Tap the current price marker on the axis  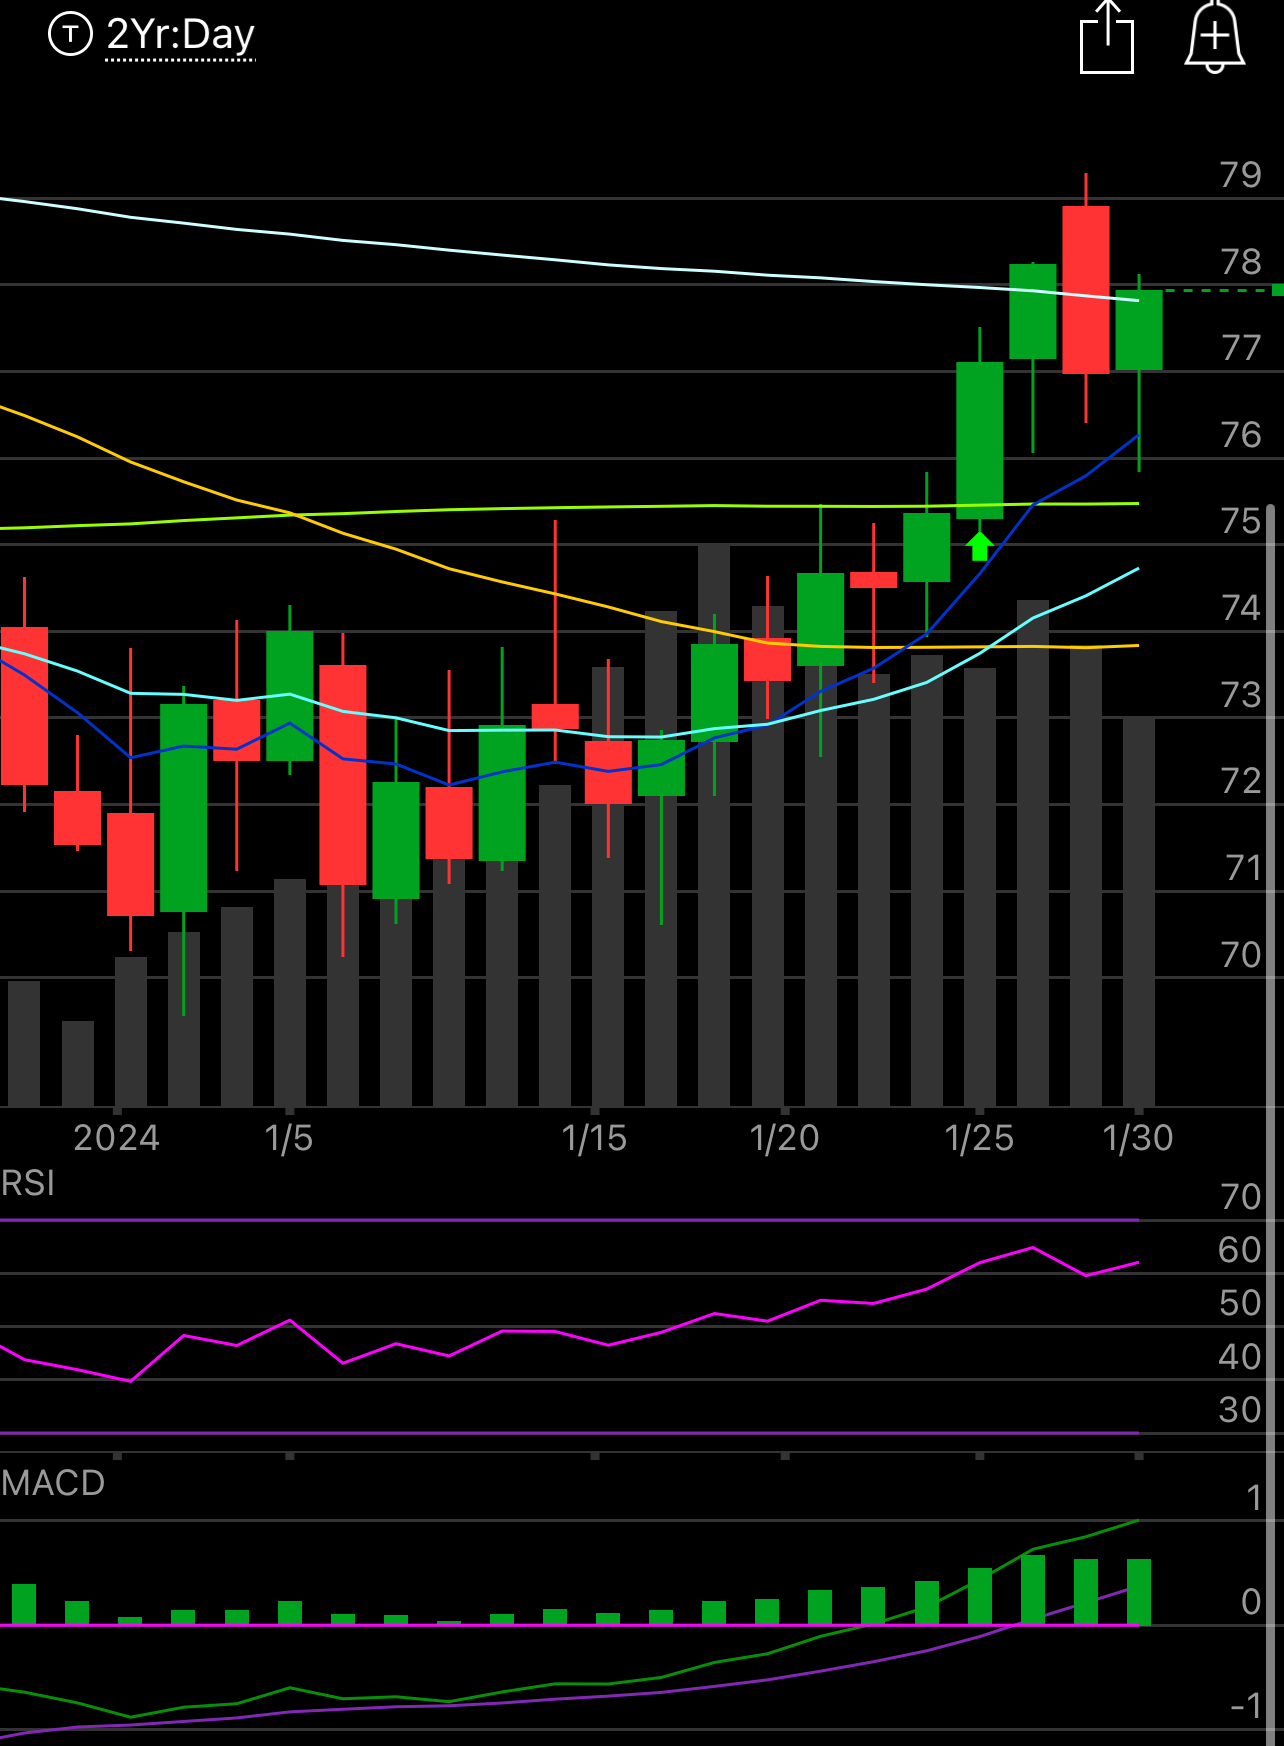point(1277,290)
